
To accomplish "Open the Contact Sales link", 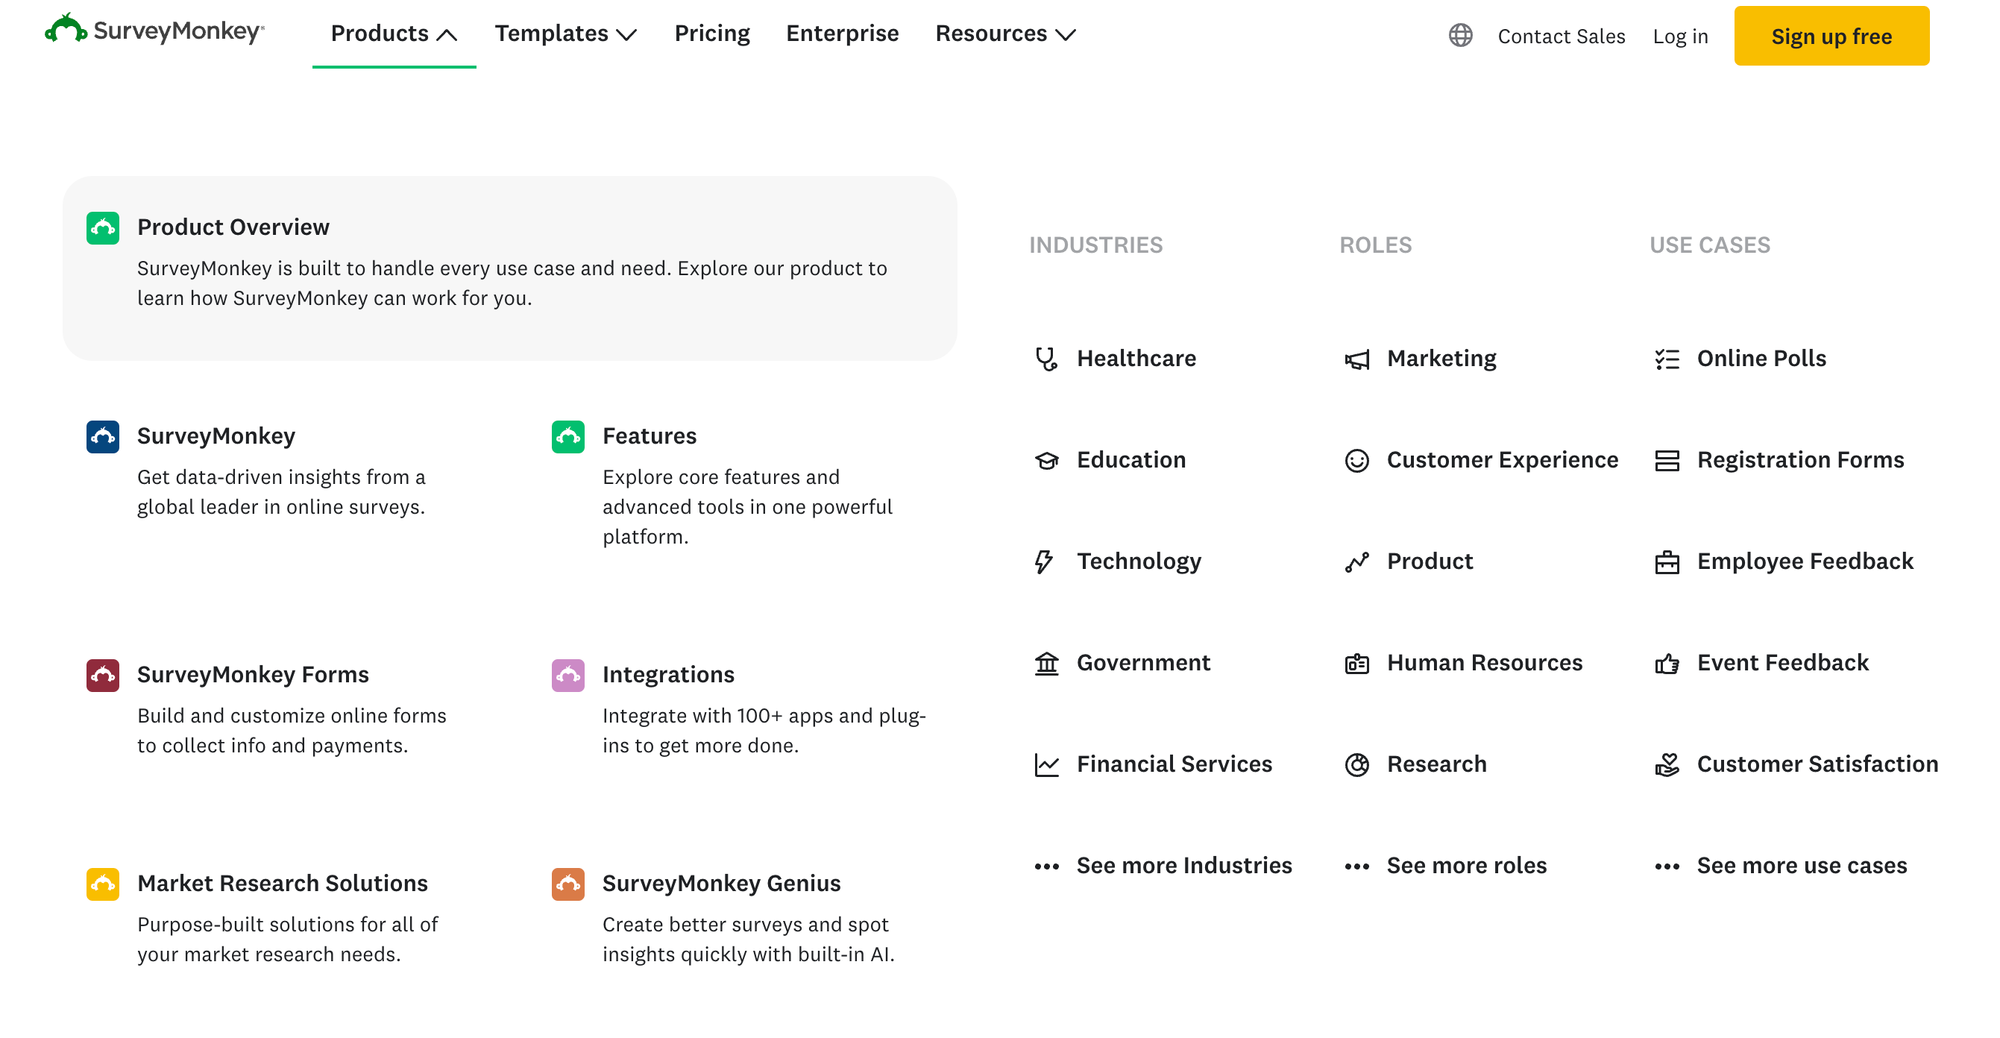I will (1561, 36).
